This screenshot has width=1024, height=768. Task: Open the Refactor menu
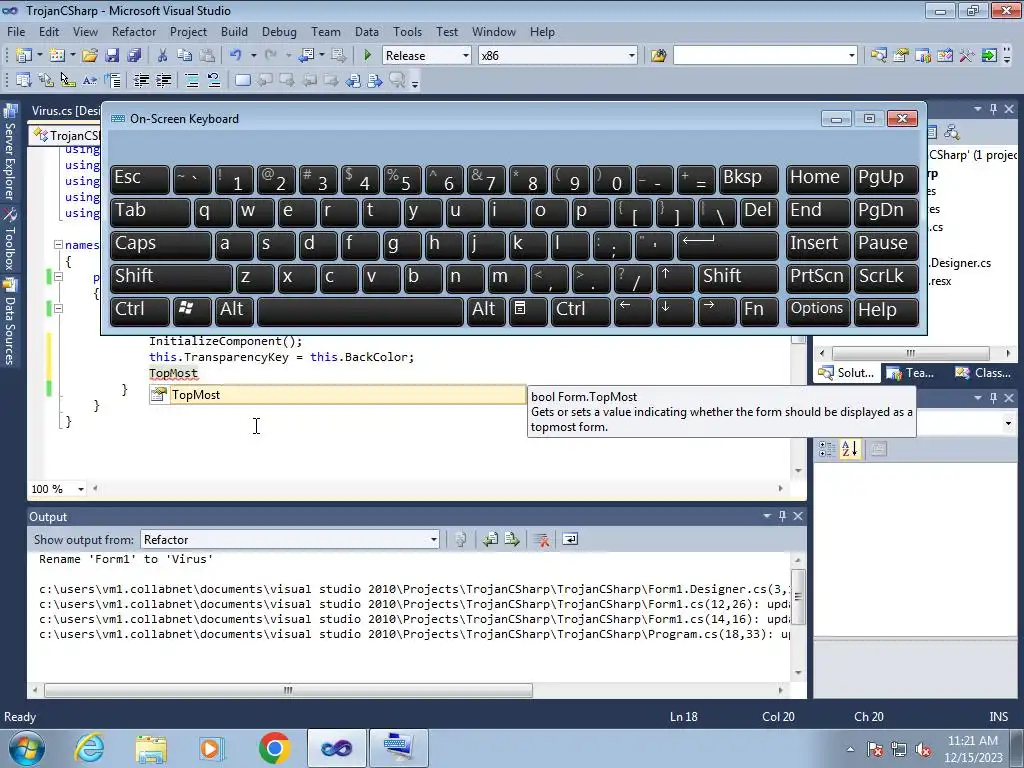click(134, 32)
